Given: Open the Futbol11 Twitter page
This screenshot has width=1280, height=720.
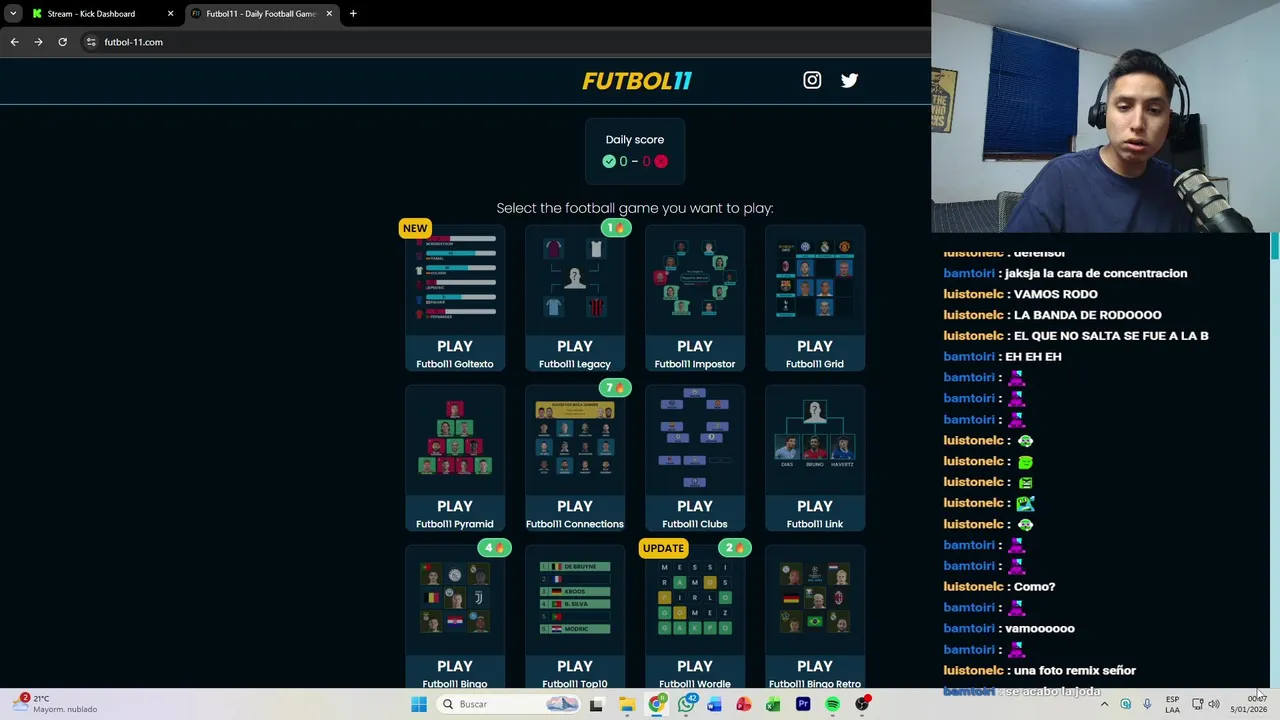Looking at the screenshot, I should [x=849, y=80].
